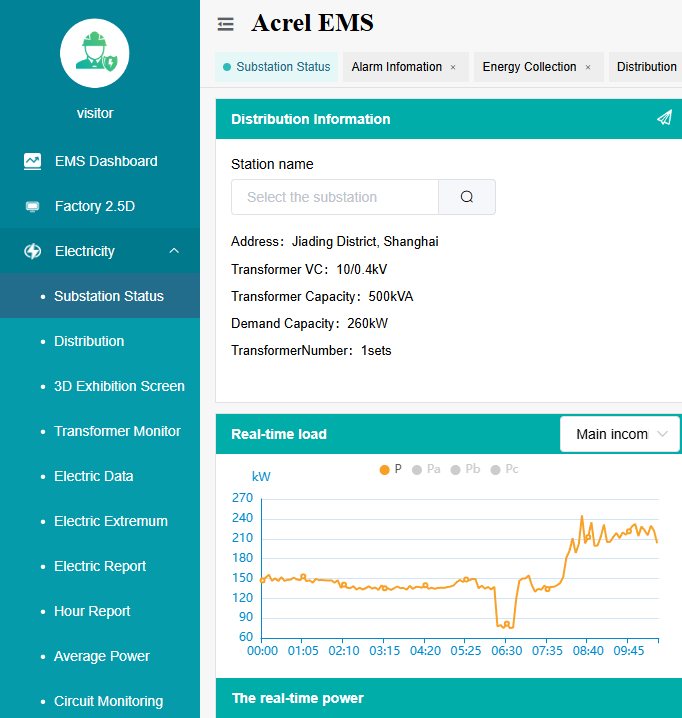Screen dimensions: 682x718
Task: Click the Transformer Capacity 500kVA line
Action: [322, 296]
